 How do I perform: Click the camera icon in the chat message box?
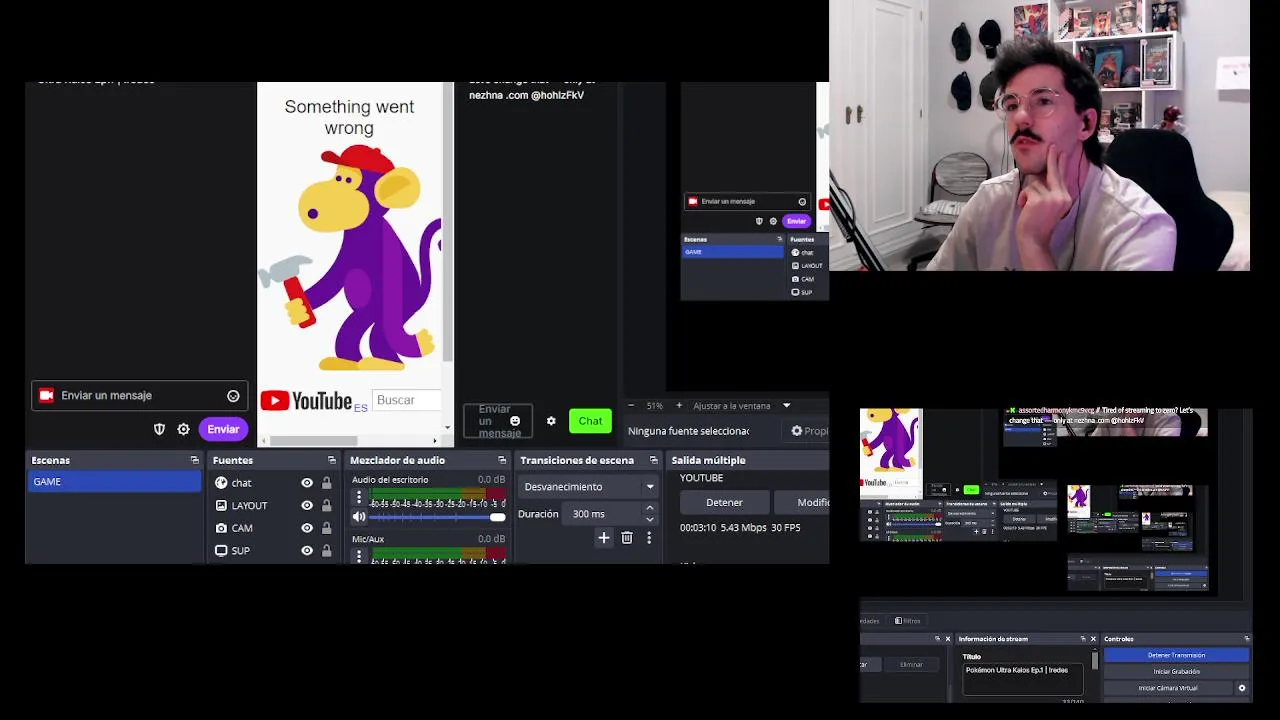46,396
